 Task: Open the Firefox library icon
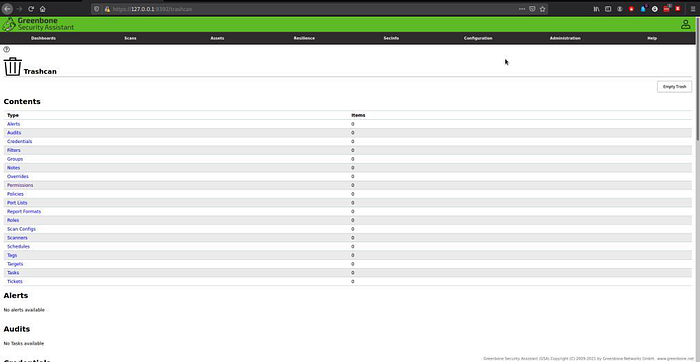[596, 9]
